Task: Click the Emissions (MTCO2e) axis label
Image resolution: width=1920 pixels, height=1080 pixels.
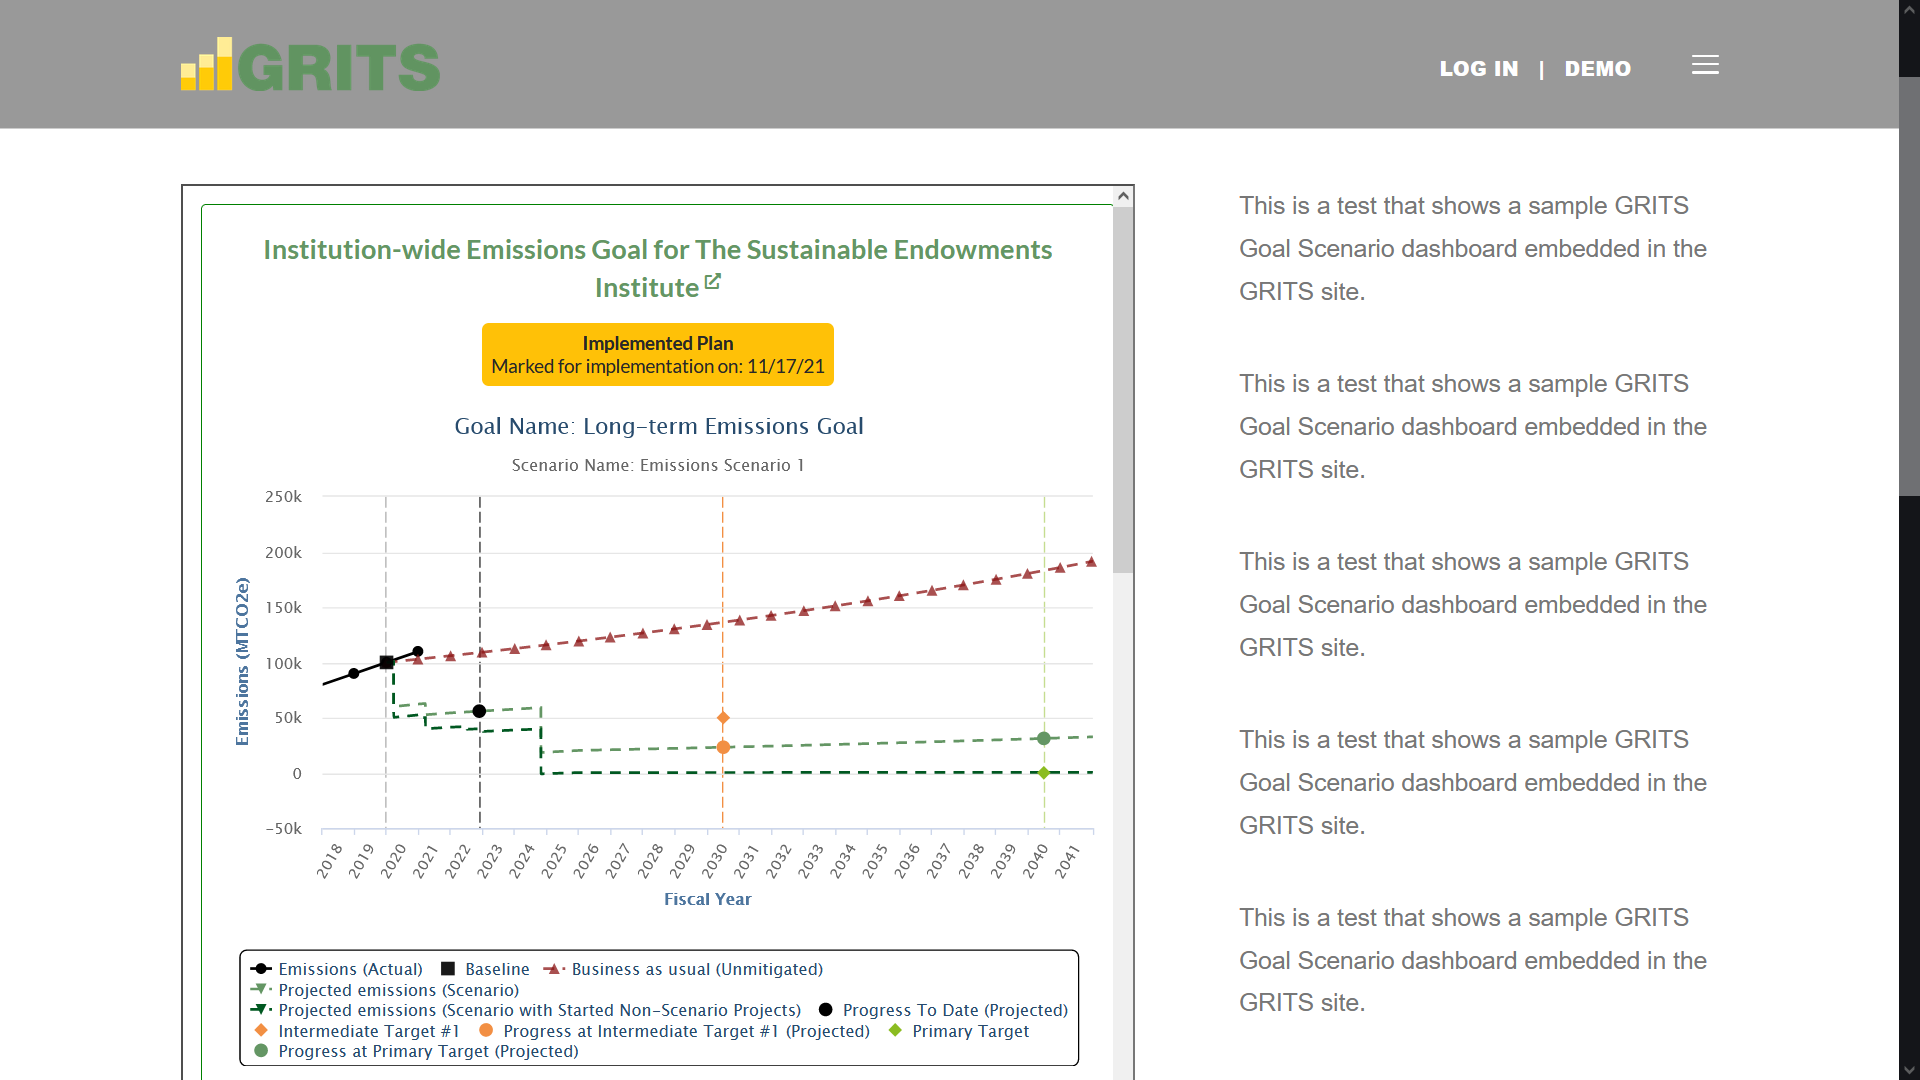Action: coord(242,661)
